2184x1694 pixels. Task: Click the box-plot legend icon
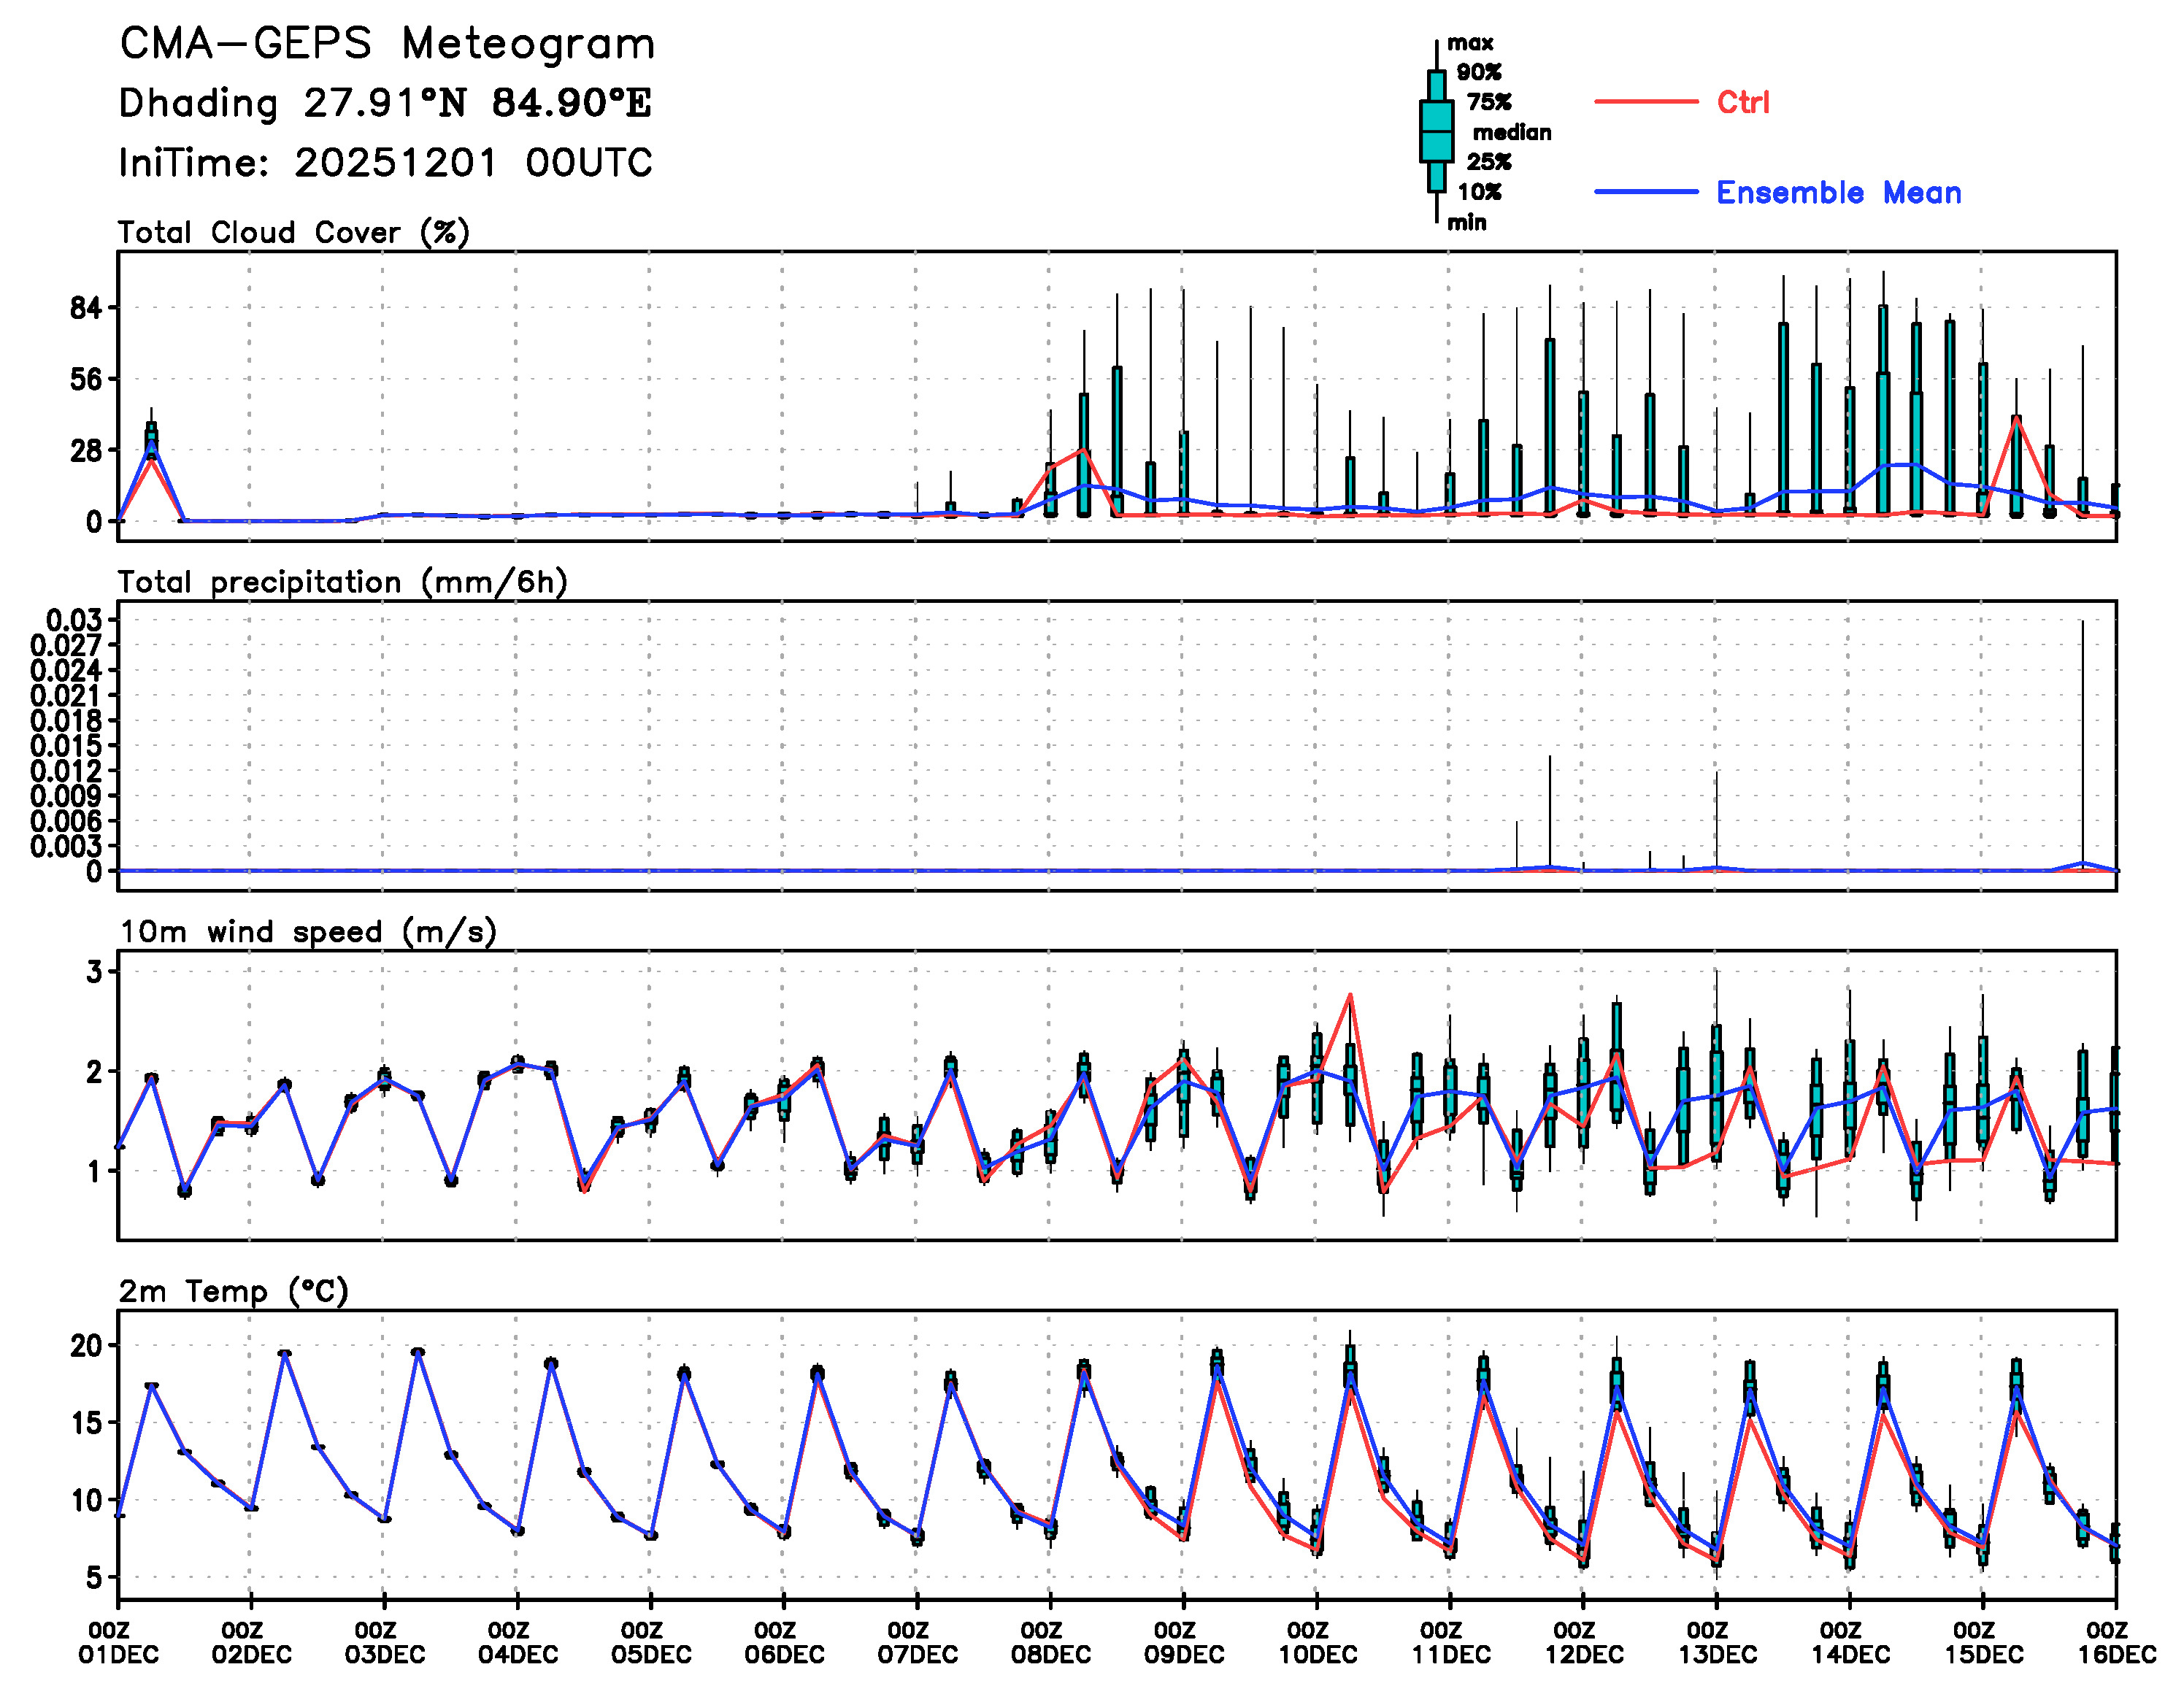click(x=1436, y=131)
